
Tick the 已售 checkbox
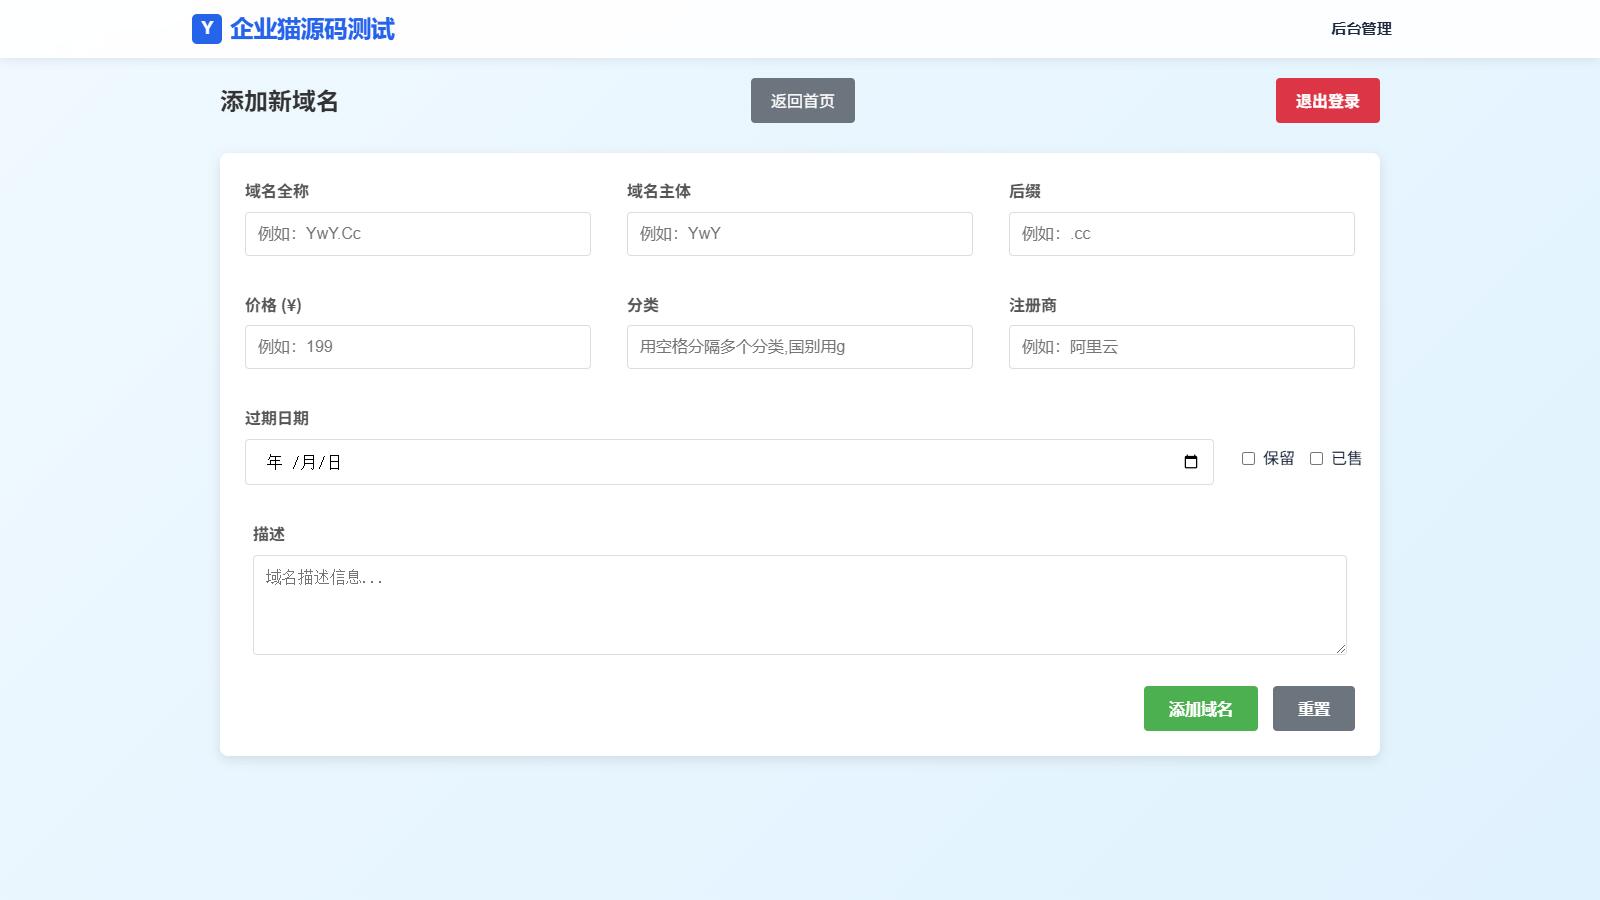coord(1316,458)
